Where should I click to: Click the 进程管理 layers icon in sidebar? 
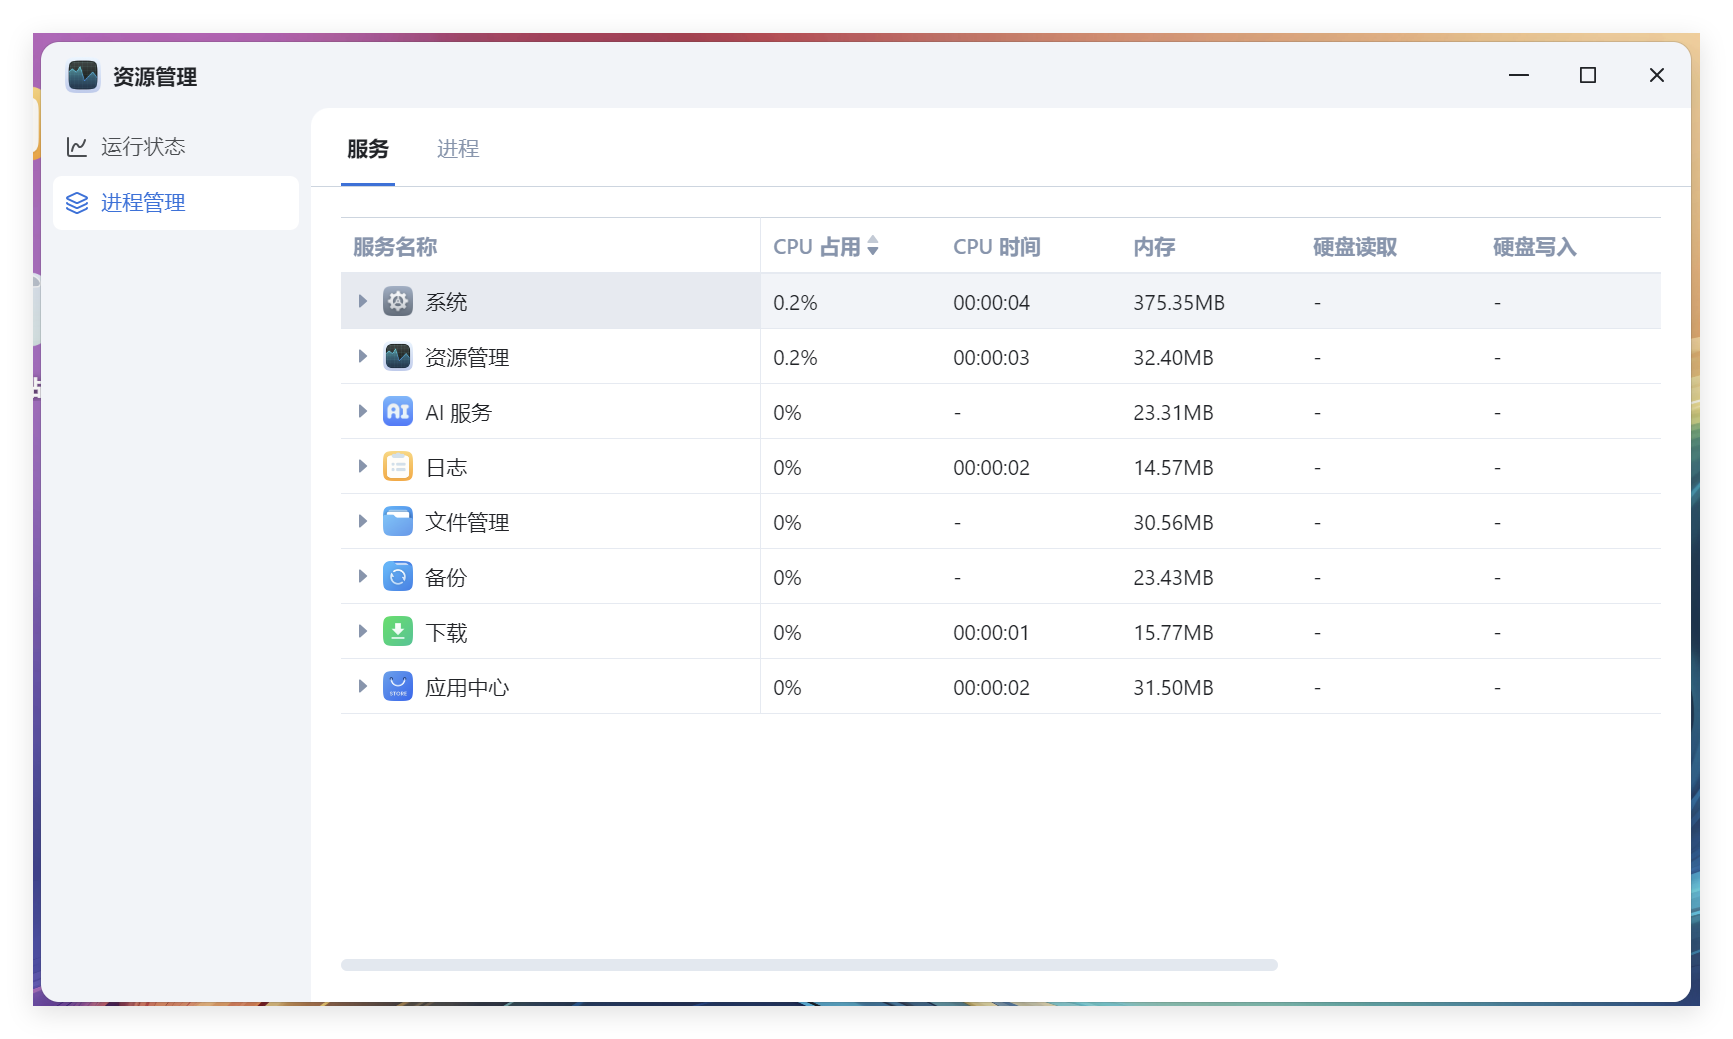77,203
